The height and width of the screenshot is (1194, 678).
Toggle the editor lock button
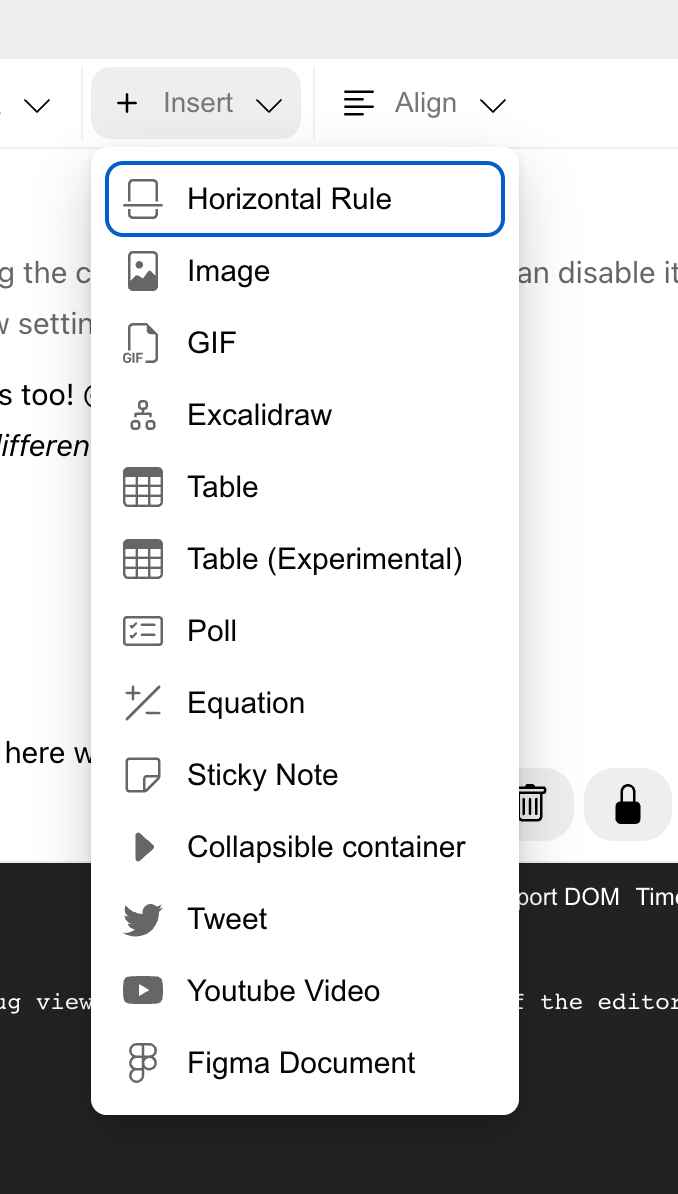click(628, 804)
